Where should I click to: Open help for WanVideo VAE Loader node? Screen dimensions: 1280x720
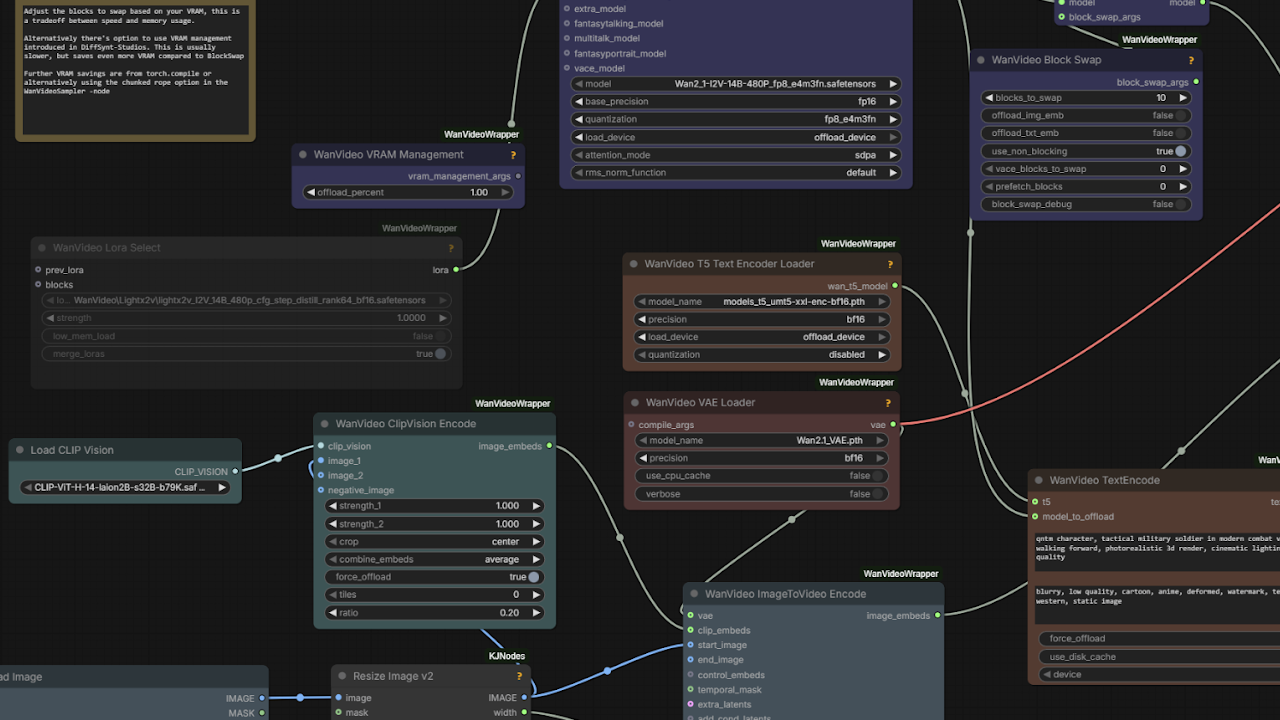pos(888,403)
